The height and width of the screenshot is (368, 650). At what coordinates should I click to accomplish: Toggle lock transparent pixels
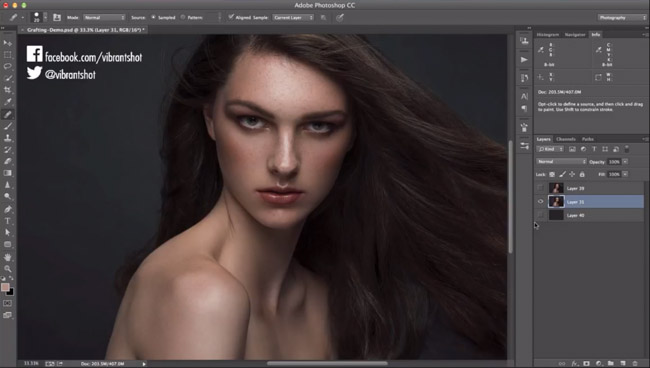pyautogui.click(x=552, y=174)
